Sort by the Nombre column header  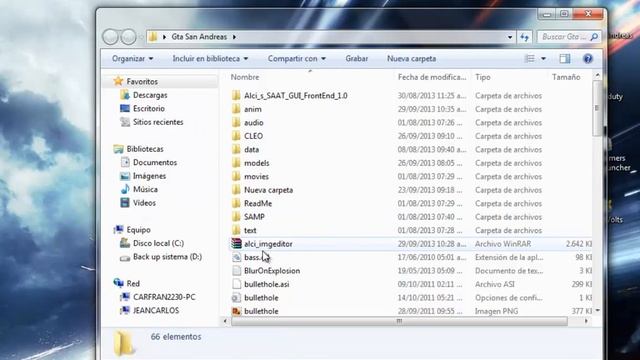[245, 77]
